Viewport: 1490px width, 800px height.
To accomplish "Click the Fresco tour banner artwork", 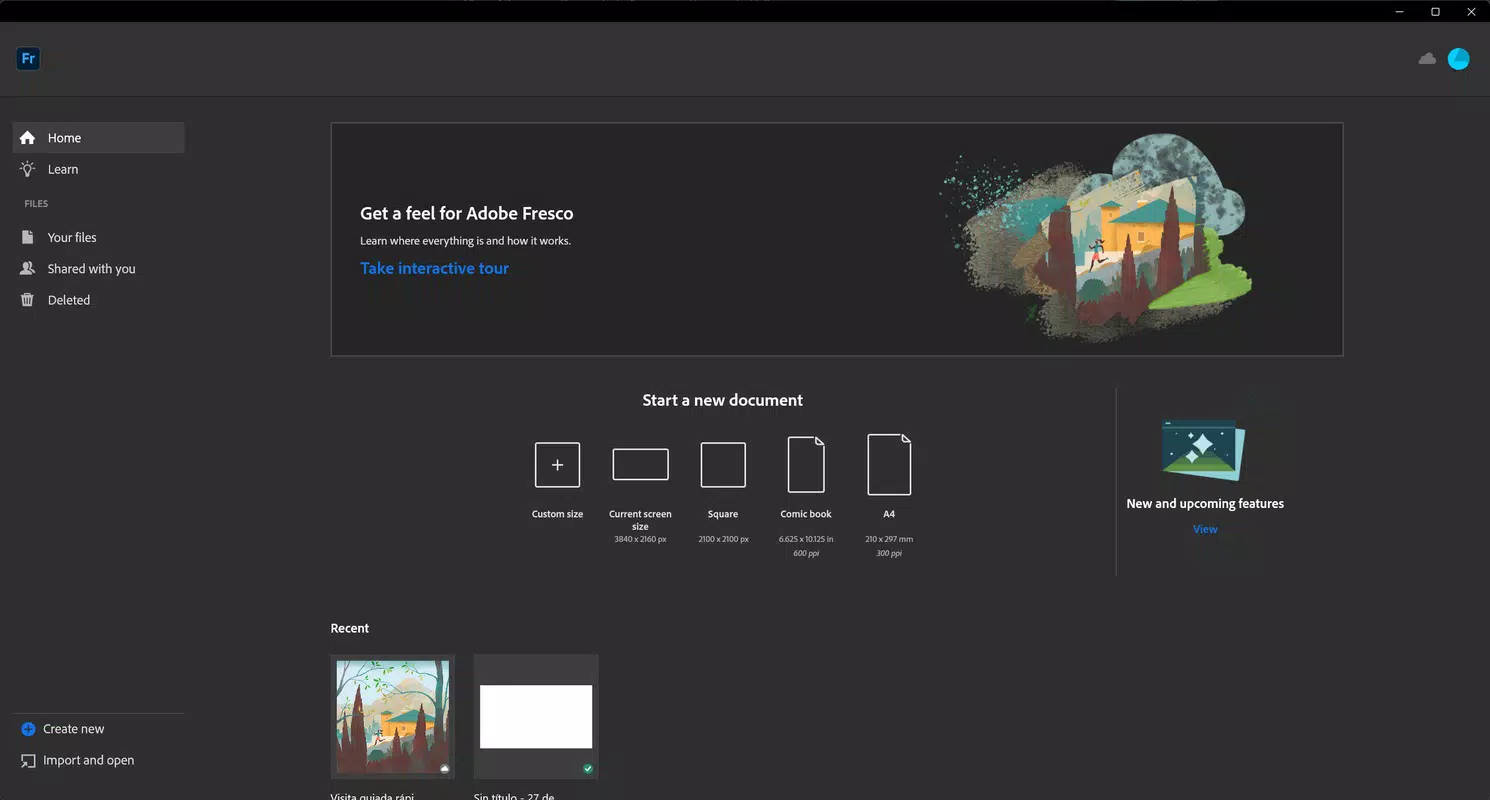I will 1096,238.
